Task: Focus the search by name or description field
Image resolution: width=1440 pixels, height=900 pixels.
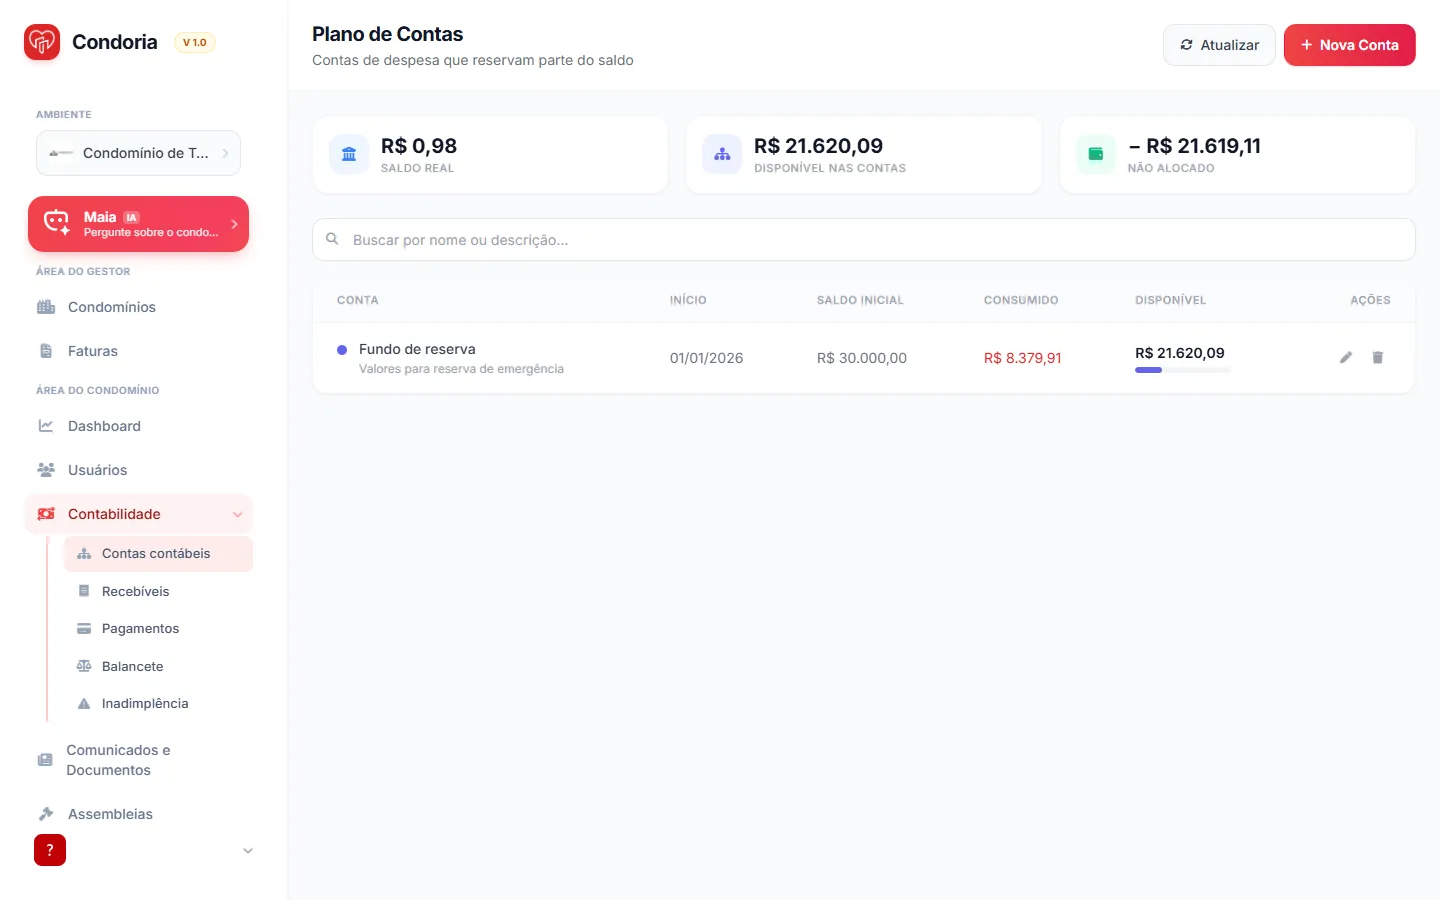Action: [864, 240]
